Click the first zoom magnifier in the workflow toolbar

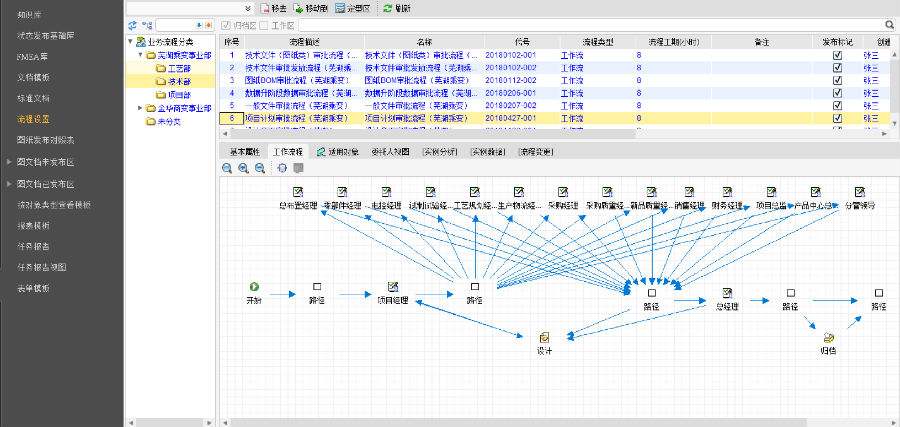[x=227, y=168]
